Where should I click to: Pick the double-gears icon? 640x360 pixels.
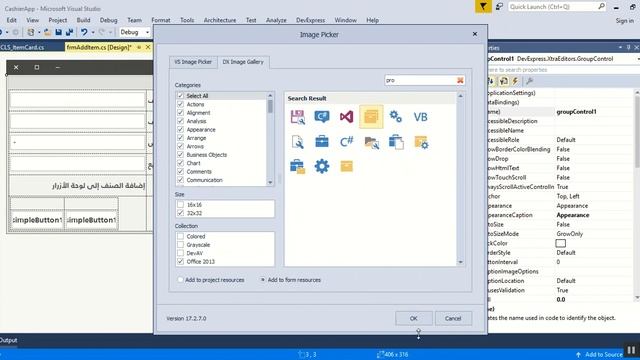click(x=396, y=117)
